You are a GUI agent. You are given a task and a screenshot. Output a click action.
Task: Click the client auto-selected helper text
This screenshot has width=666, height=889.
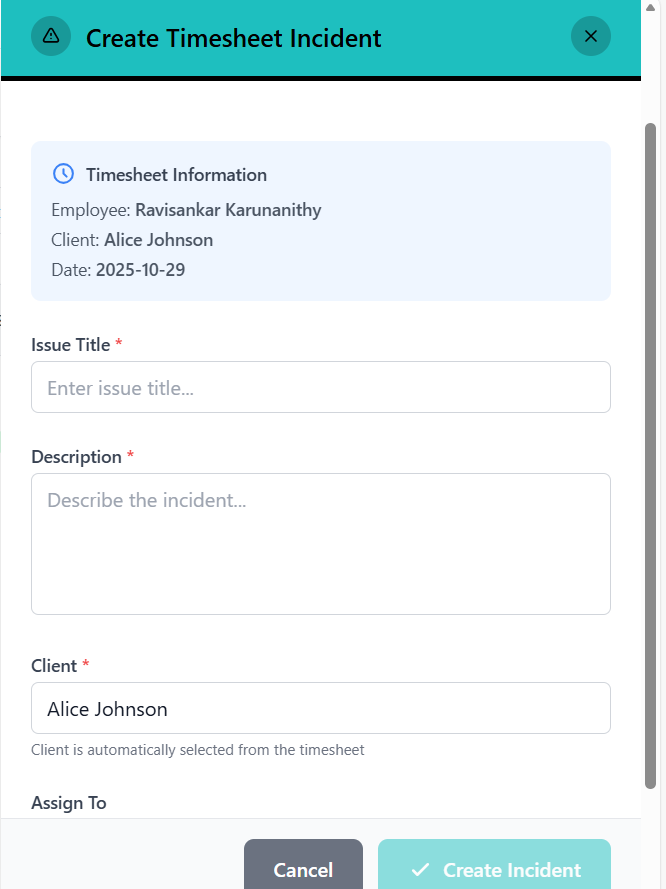(197, 750)
